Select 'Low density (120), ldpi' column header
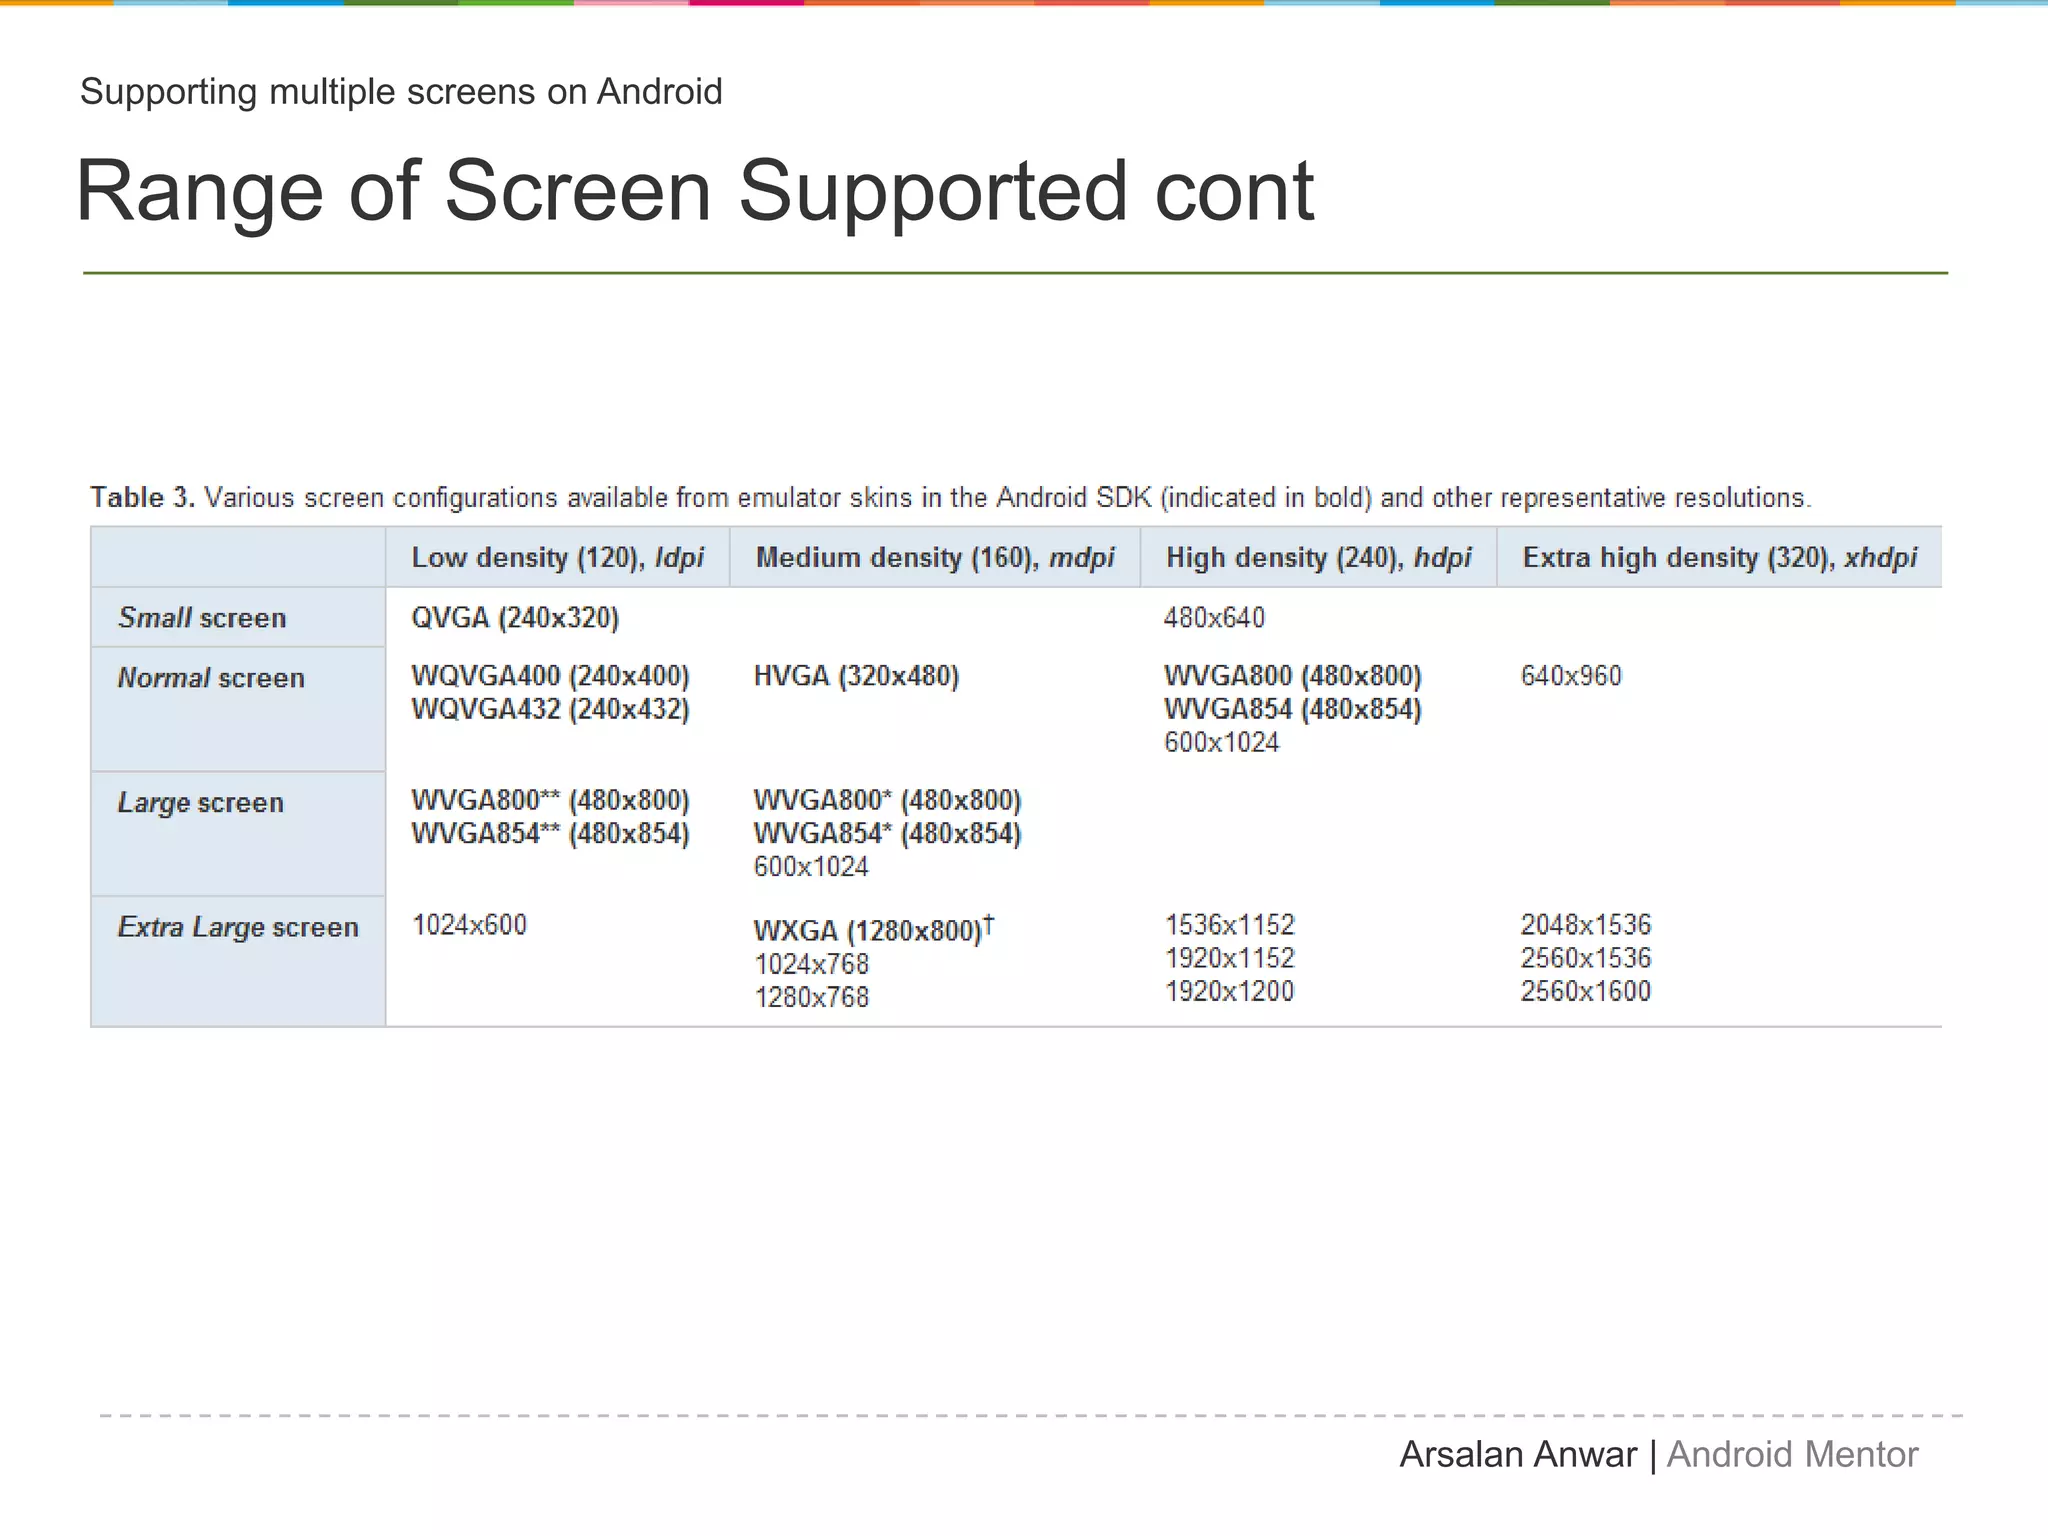Viewport: 2048px width, 1536px height. pos(558,557)
